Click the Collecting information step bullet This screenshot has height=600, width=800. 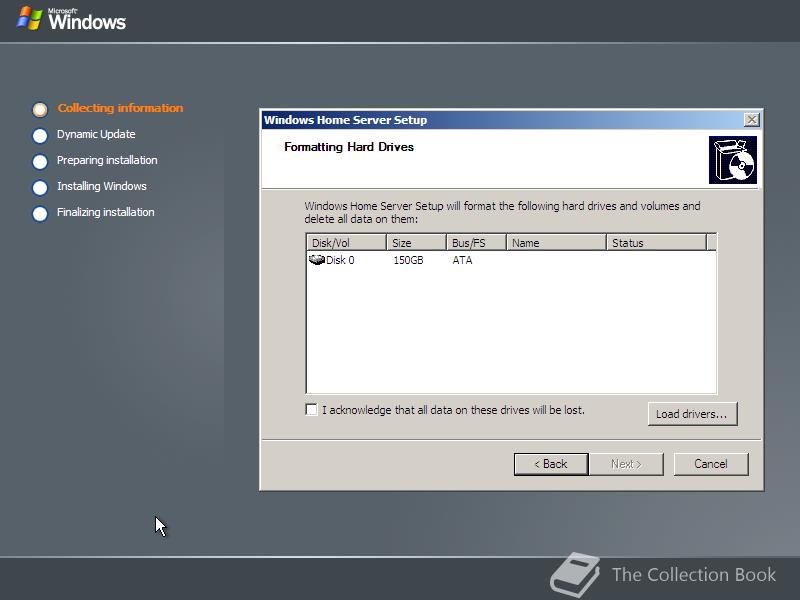point(40,109)
